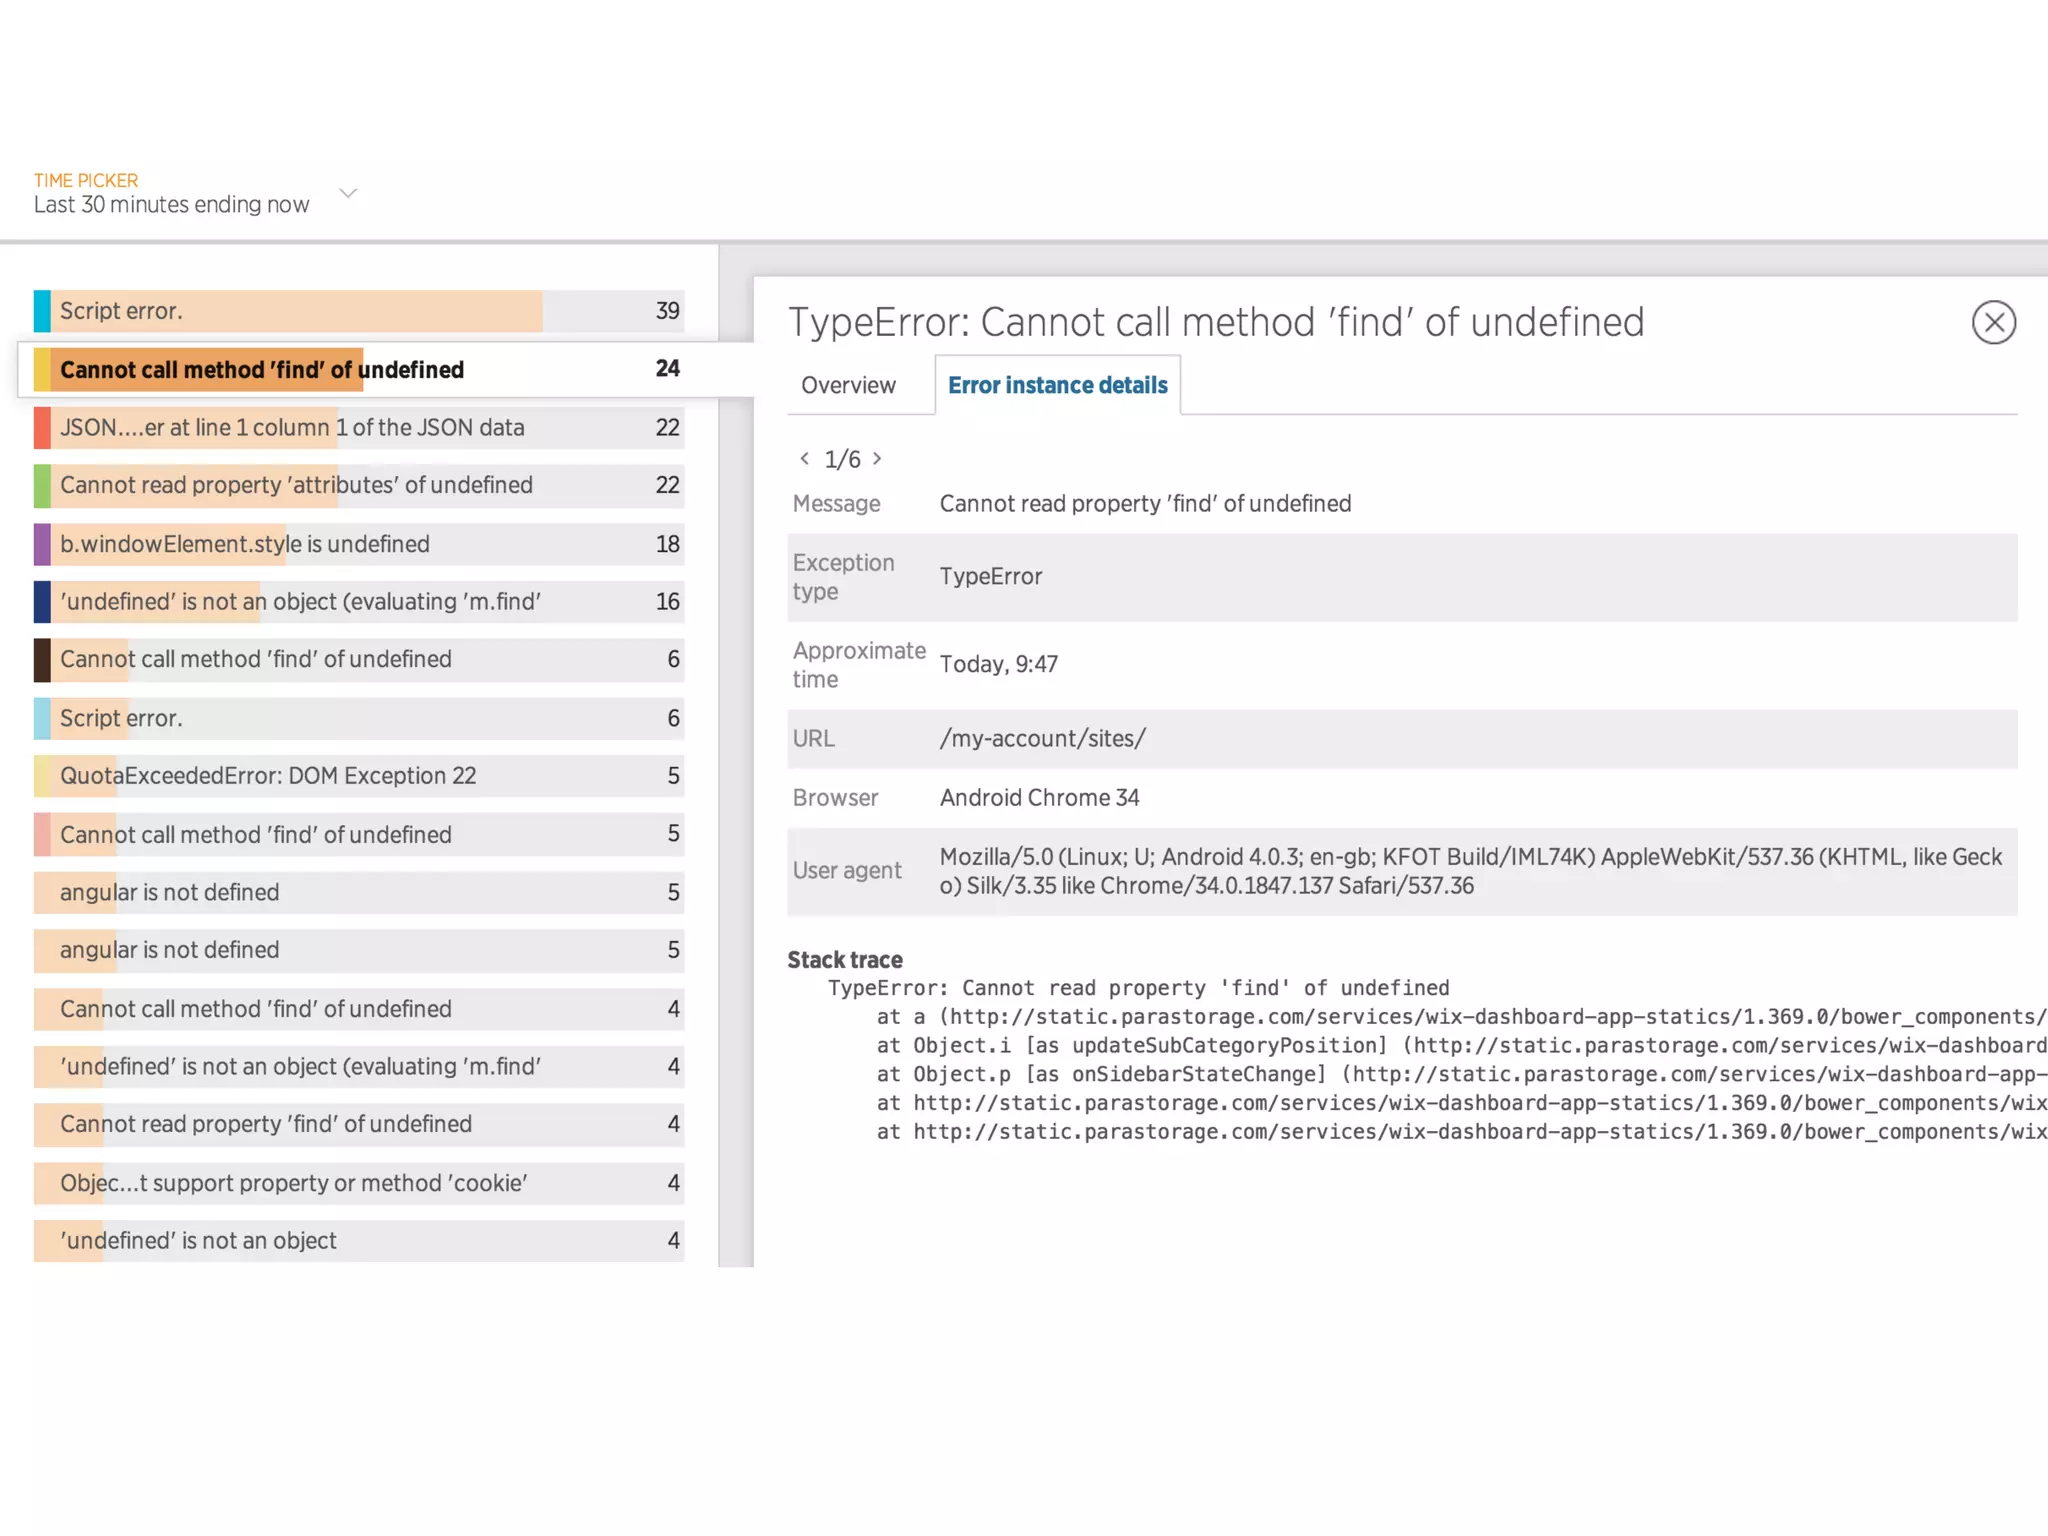
Task: Go to next error instance arrow
Action: click(x=877, y=459)
